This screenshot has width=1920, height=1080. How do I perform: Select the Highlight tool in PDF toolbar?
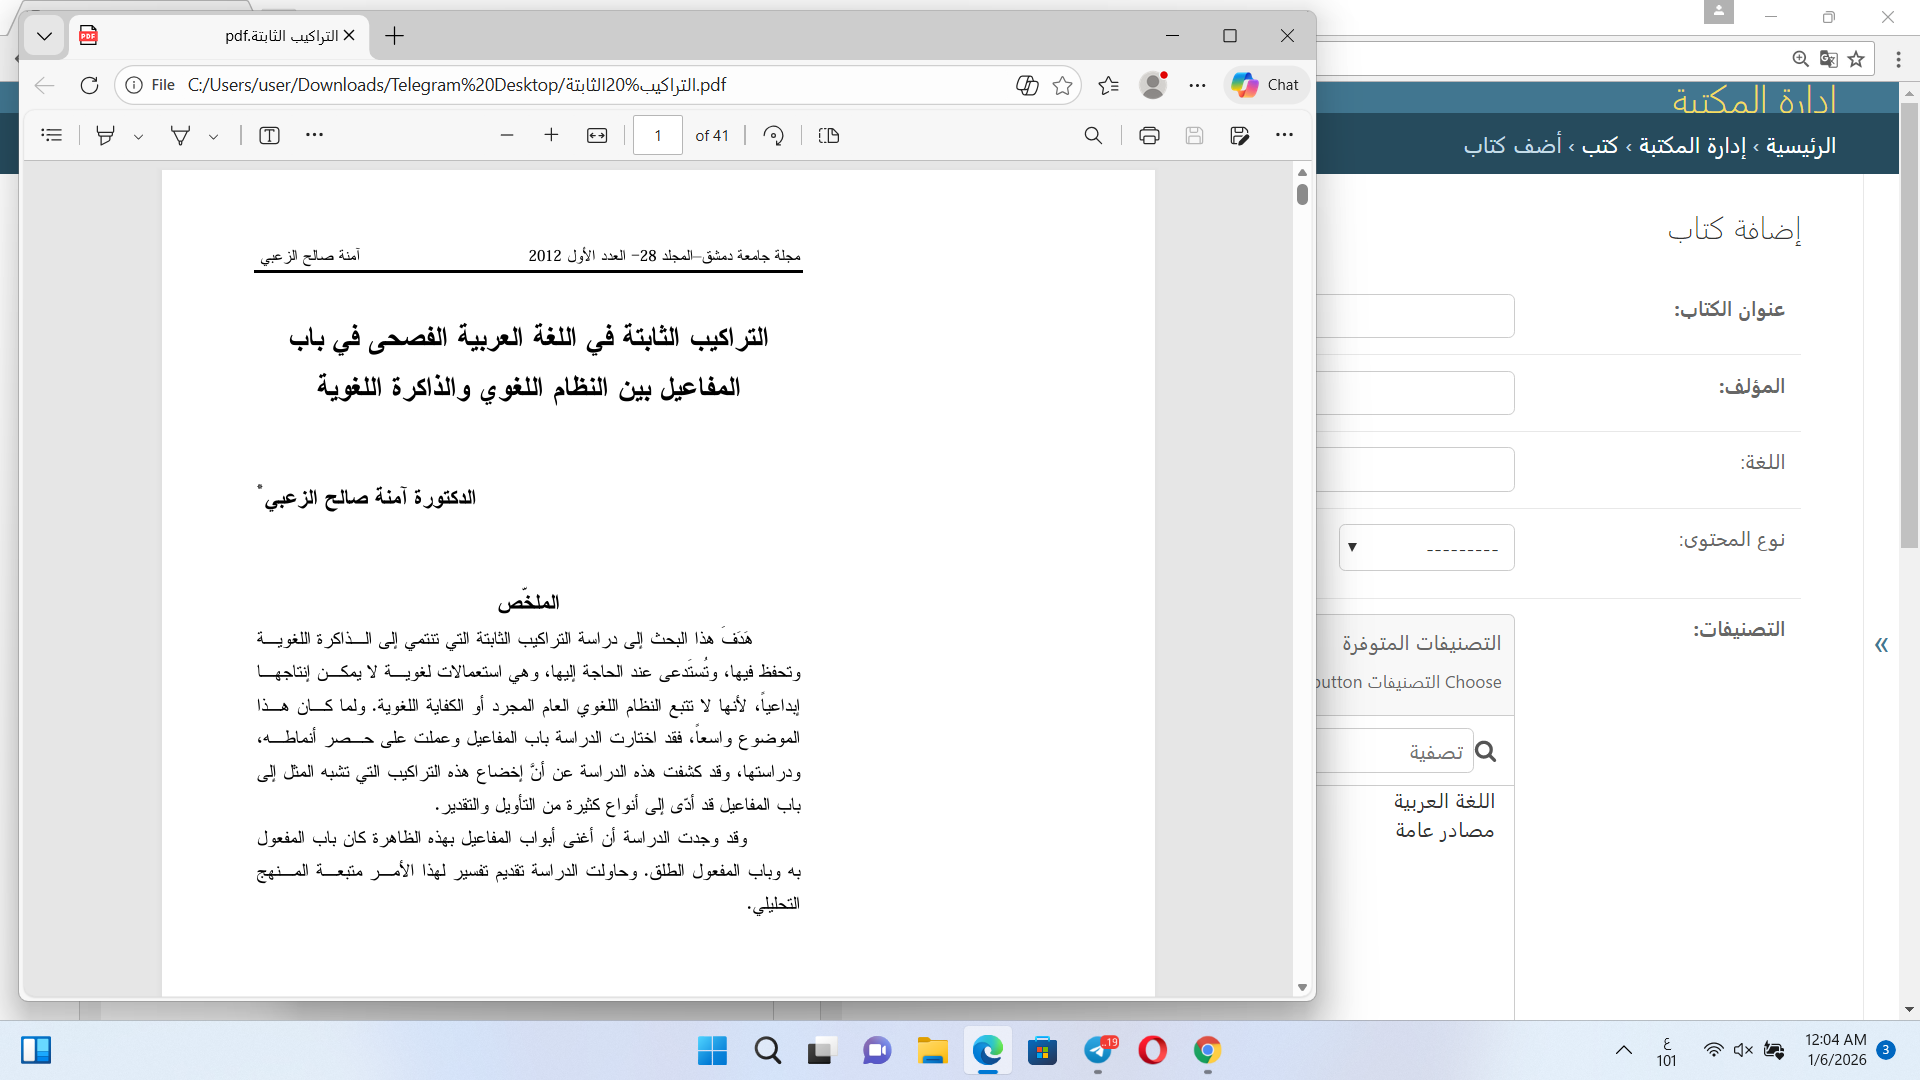[x=105, y=135]
